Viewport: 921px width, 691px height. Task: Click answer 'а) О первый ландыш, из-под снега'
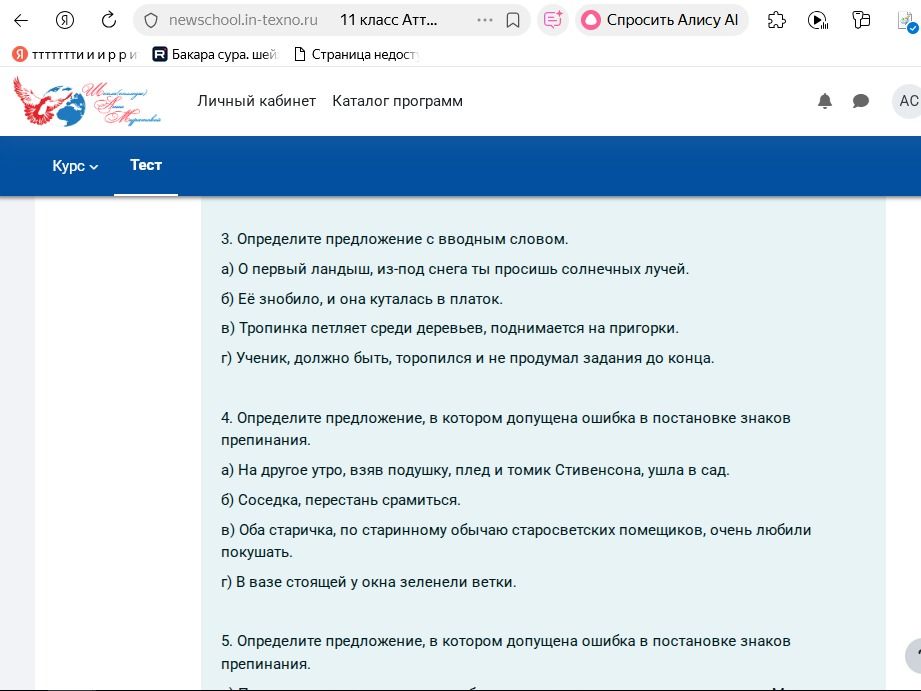pos(455,269)
